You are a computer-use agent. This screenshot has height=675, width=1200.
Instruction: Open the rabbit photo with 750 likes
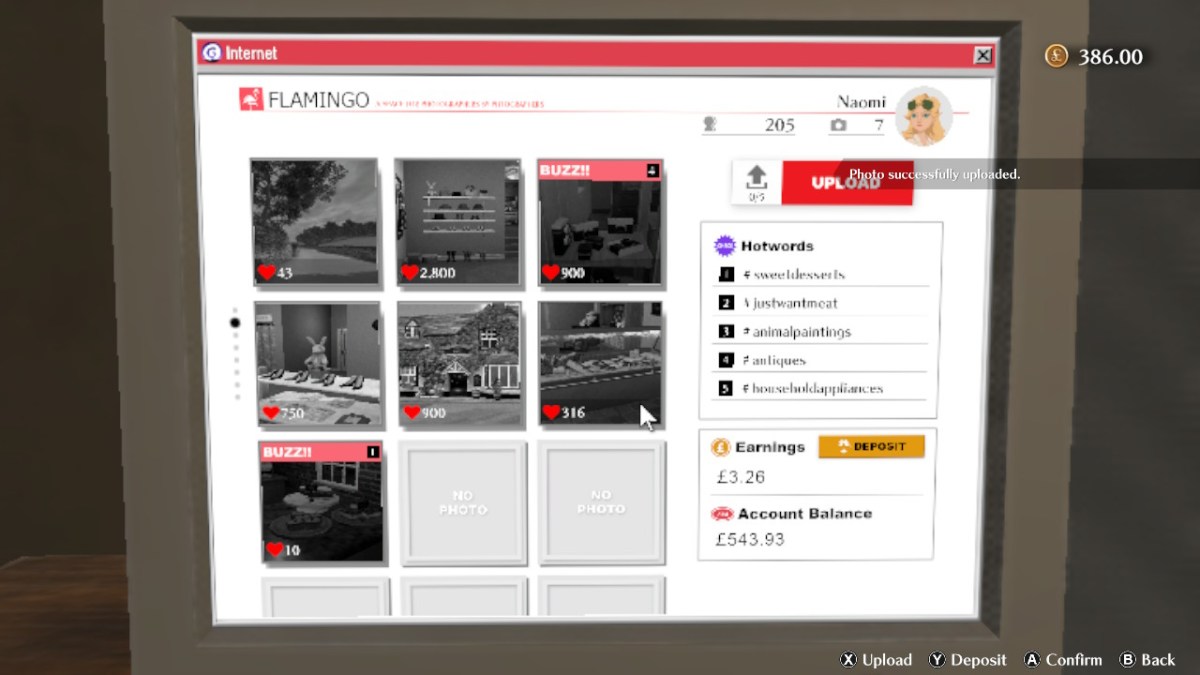click(x=317, y=364)
